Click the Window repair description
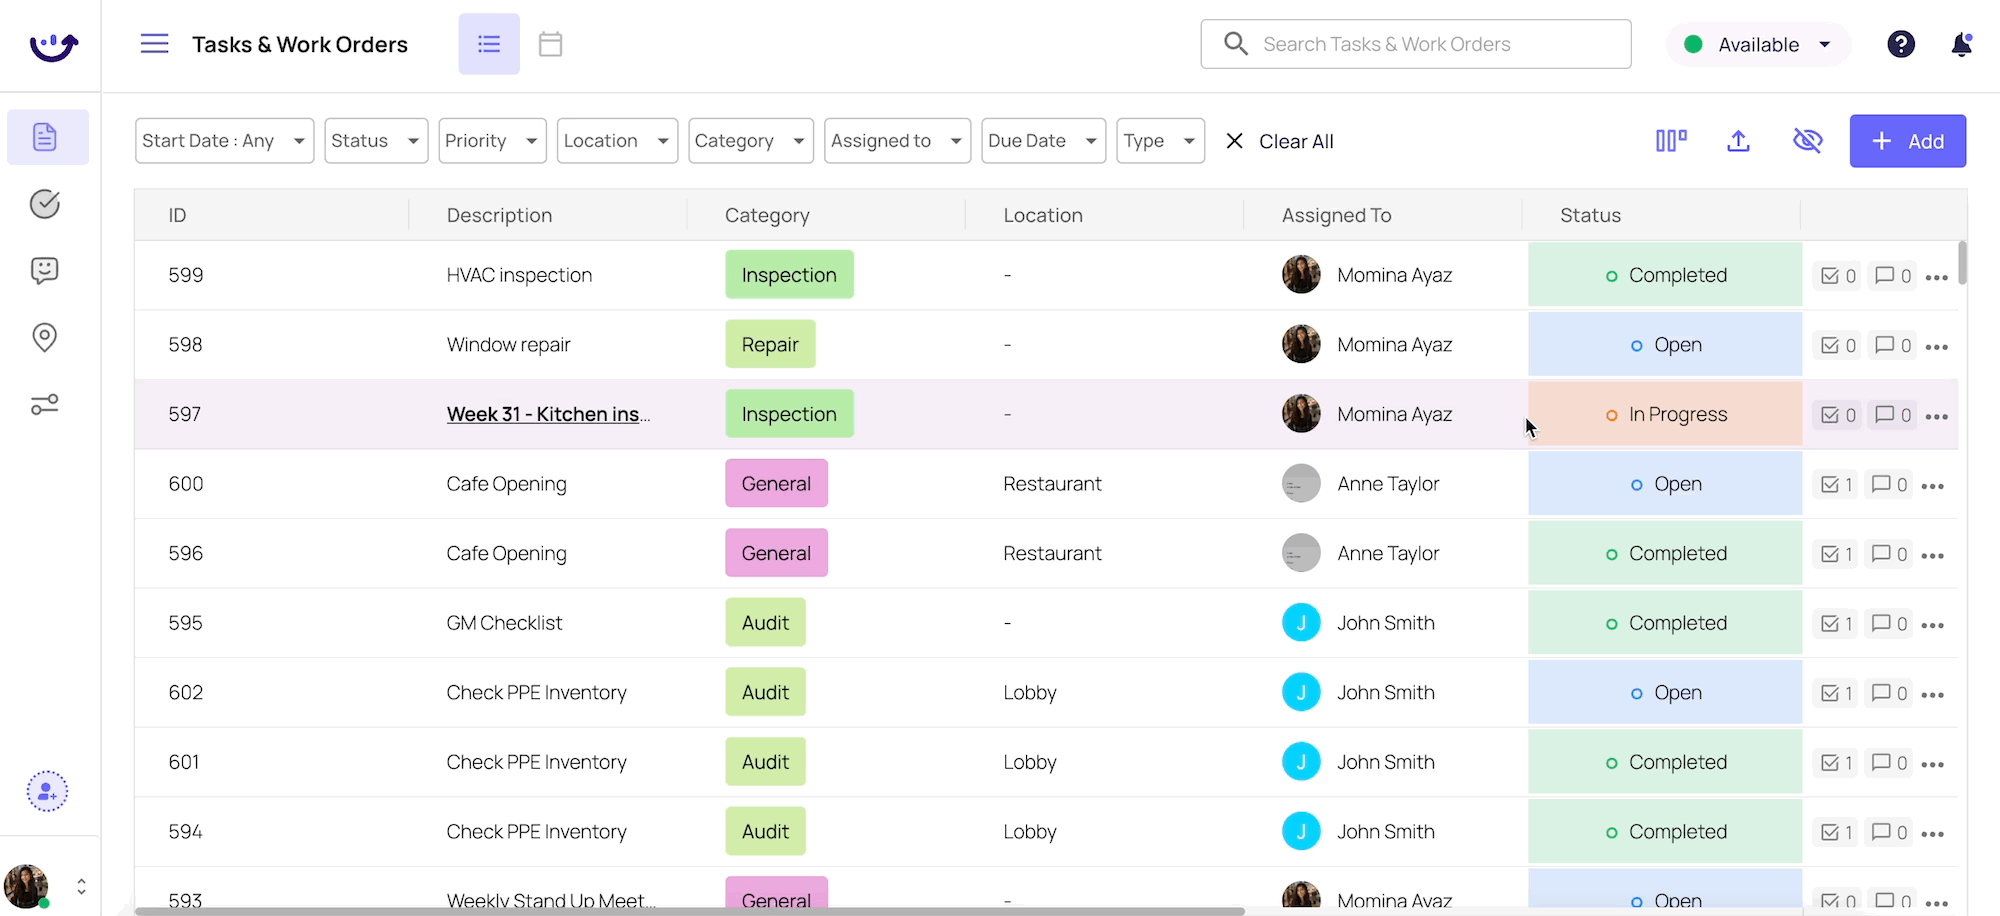 [508, 345]
